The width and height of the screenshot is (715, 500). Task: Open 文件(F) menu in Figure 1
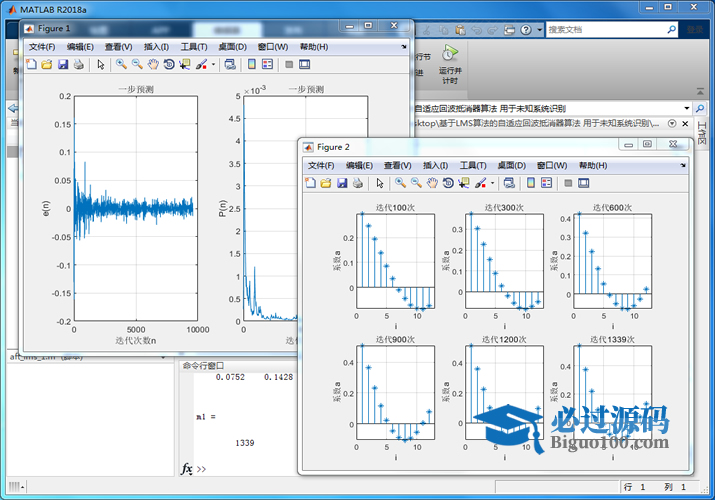pyautogui.click(x=42, y=47)
